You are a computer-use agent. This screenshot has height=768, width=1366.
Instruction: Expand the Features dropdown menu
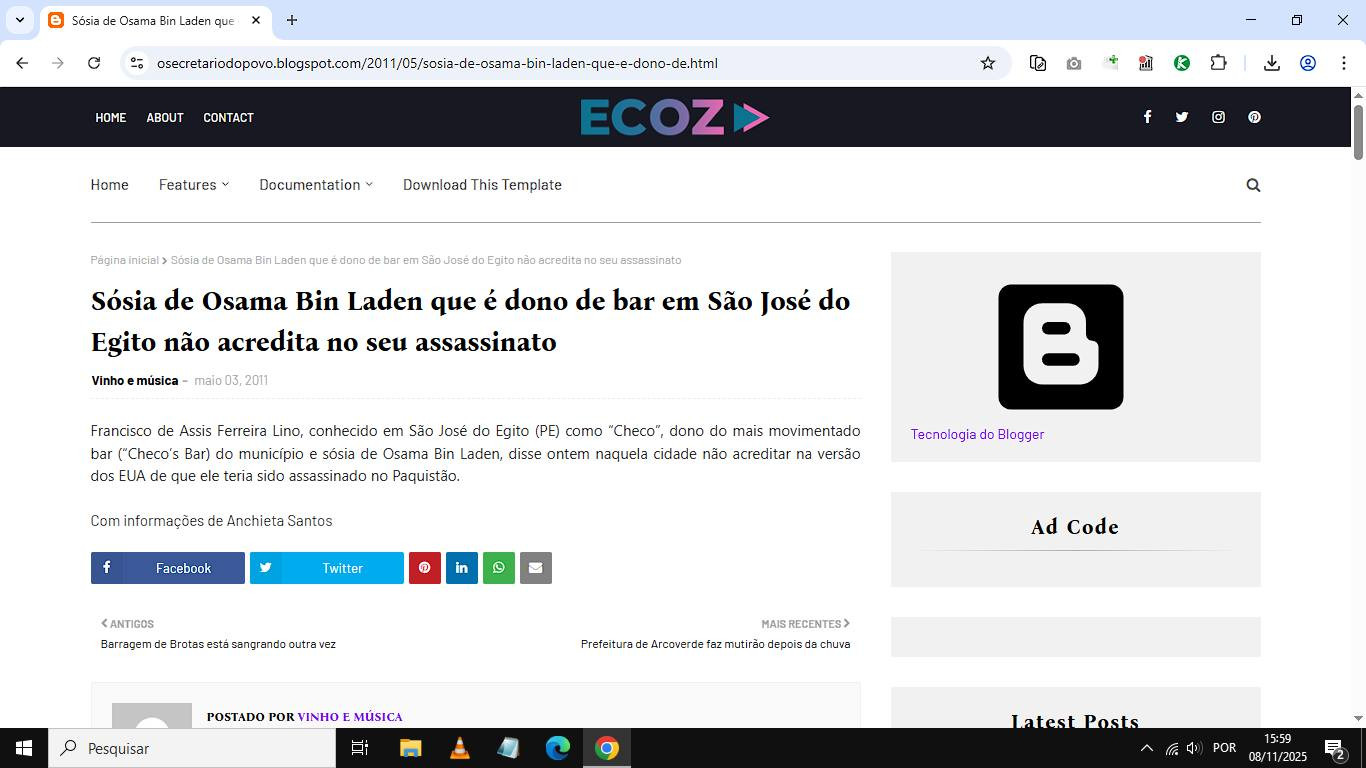coord(194,185)
